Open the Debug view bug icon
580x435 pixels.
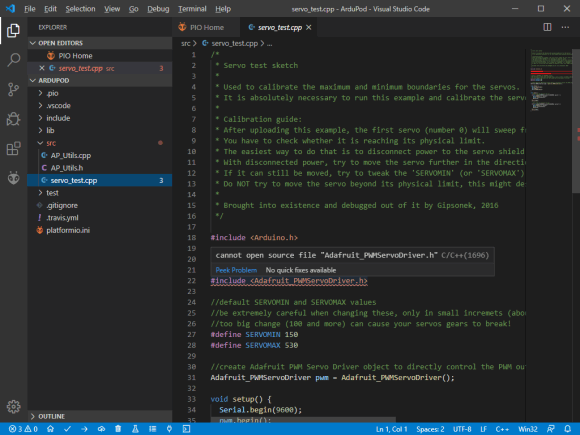tap(13, 119)
